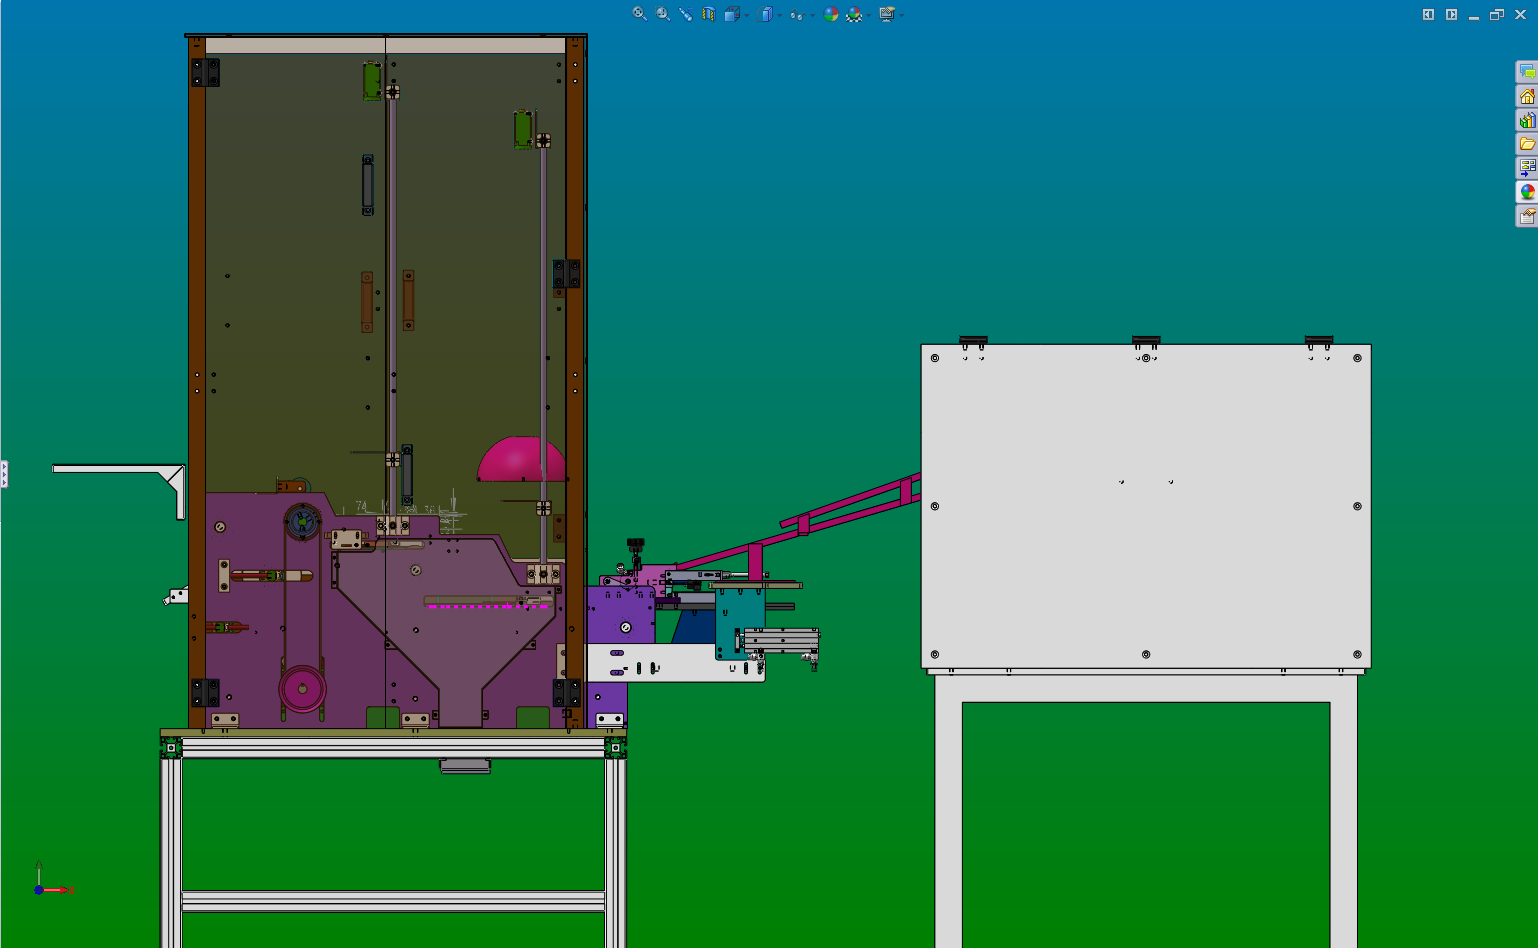
Task: Click the green Y axis of the triad
Action: click(39, 872)
